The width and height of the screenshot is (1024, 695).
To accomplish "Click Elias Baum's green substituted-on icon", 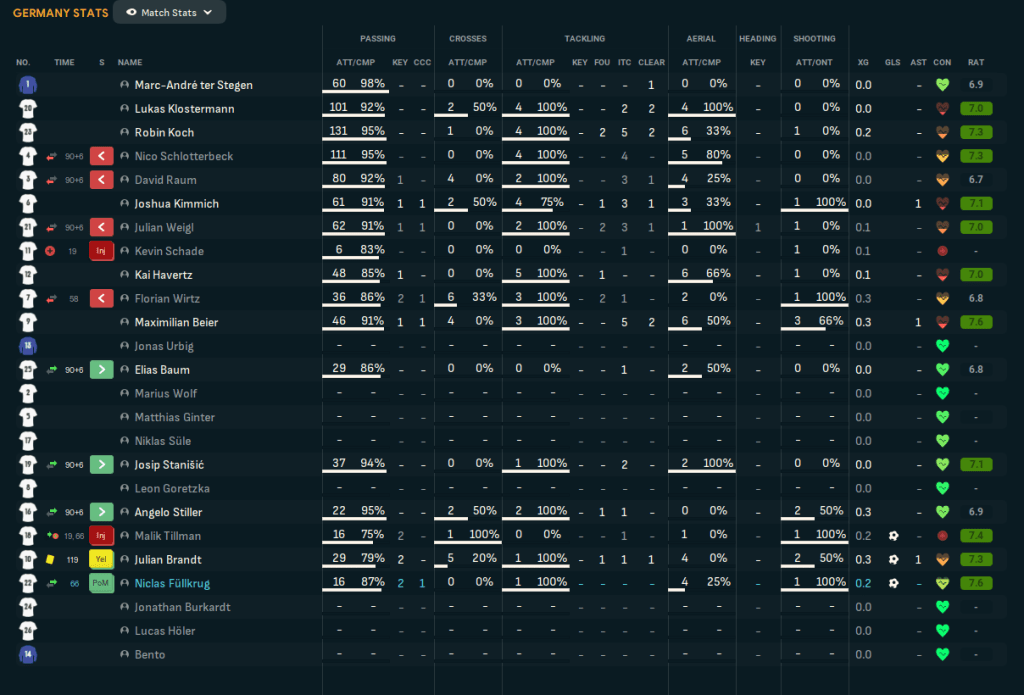I will (x=101, y=370).
